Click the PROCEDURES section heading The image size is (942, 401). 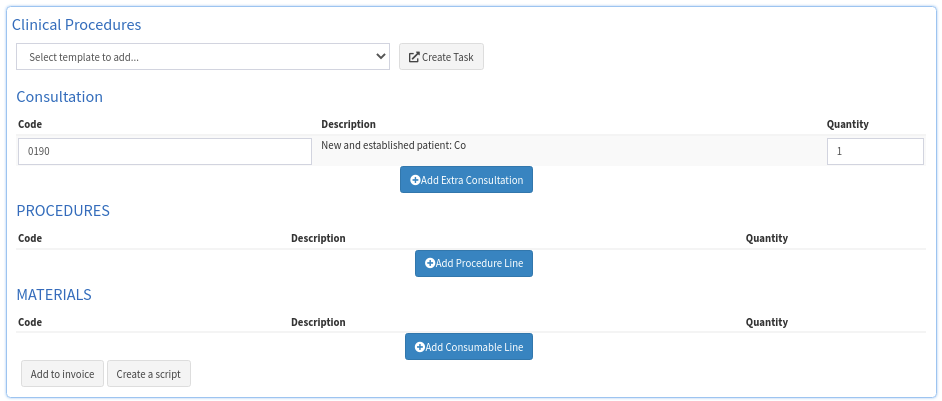click(63, 211)
